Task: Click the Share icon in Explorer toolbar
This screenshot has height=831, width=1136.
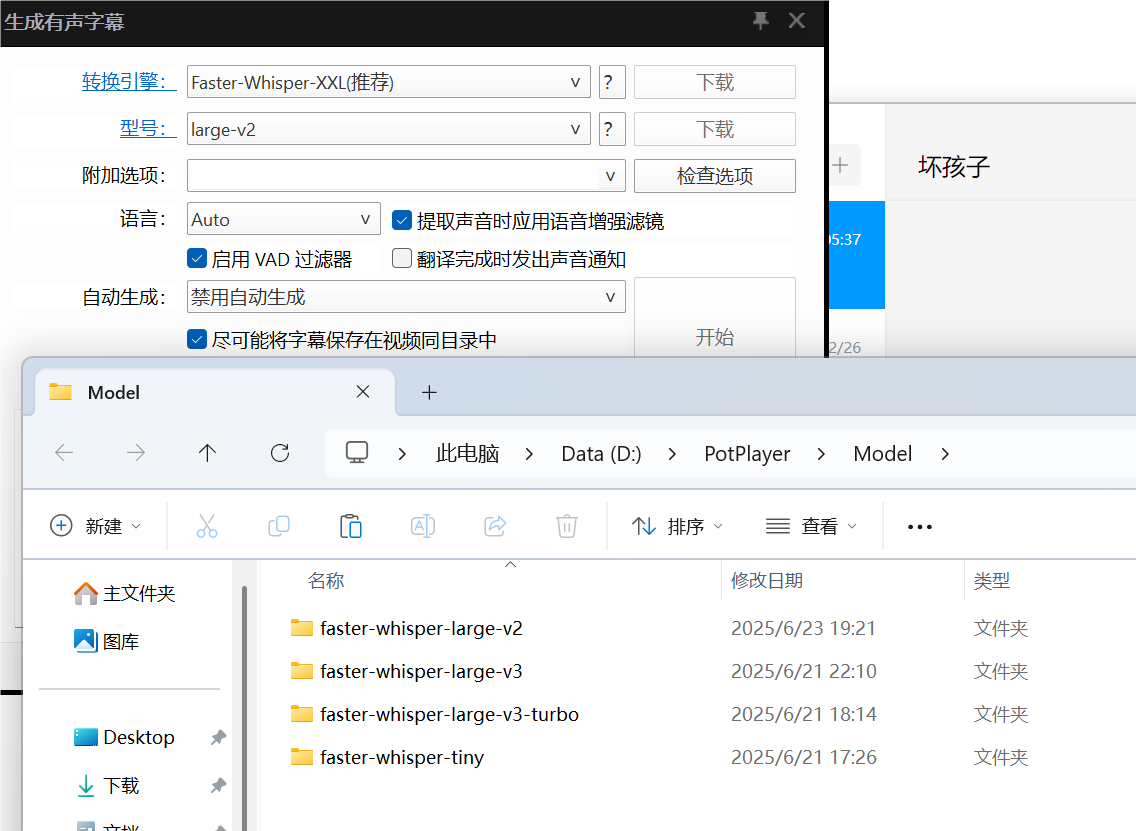Action: point(495,526)
